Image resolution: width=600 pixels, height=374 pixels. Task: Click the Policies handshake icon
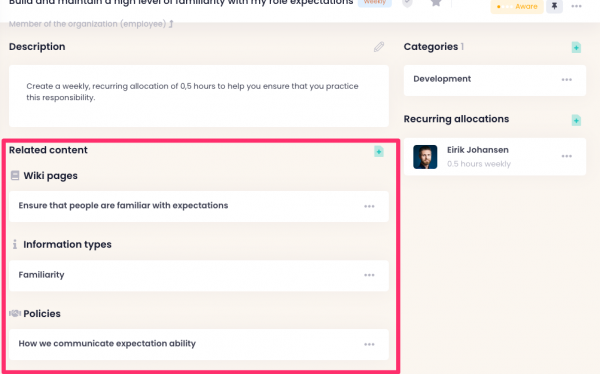[x=15, y=313]
